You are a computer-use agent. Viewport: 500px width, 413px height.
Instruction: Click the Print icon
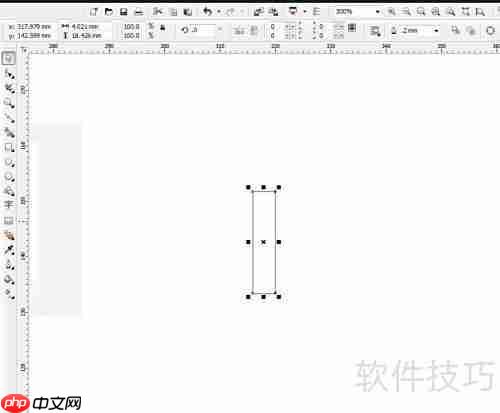pos(139,12)
